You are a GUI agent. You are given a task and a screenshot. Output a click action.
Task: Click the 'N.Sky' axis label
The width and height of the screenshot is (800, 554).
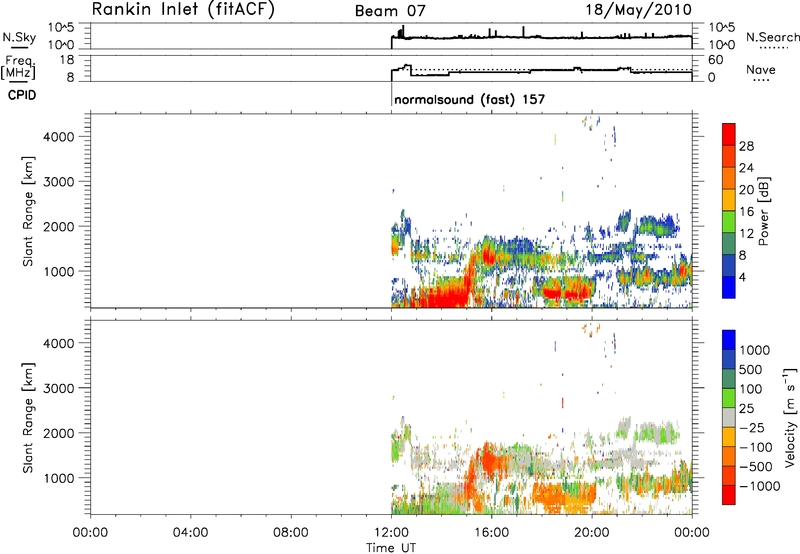point(19,37)
